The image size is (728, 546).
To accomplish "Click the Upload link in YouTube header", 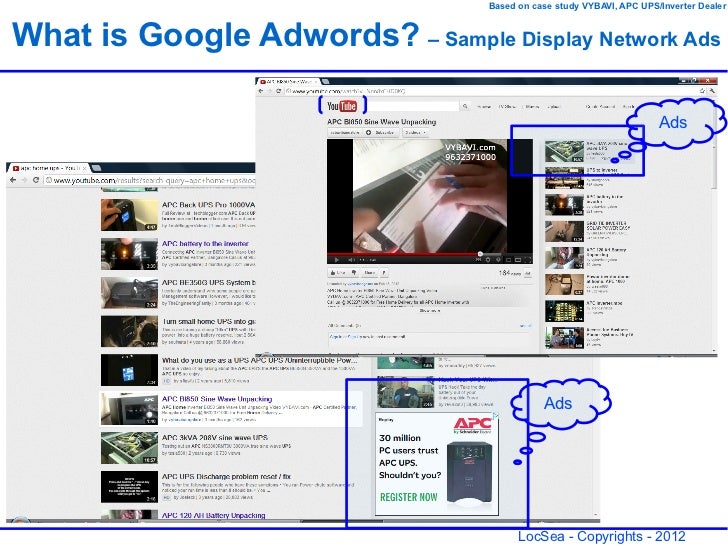I will click(554, 107).
